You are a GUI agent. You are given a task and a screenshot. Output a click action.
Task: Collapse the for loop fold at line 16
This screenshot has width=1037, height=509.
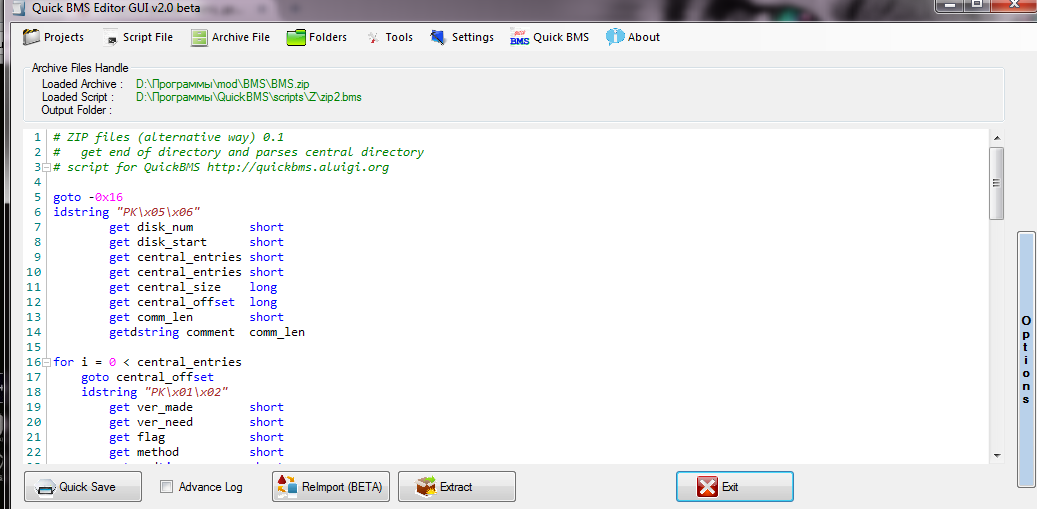(46, 362)
